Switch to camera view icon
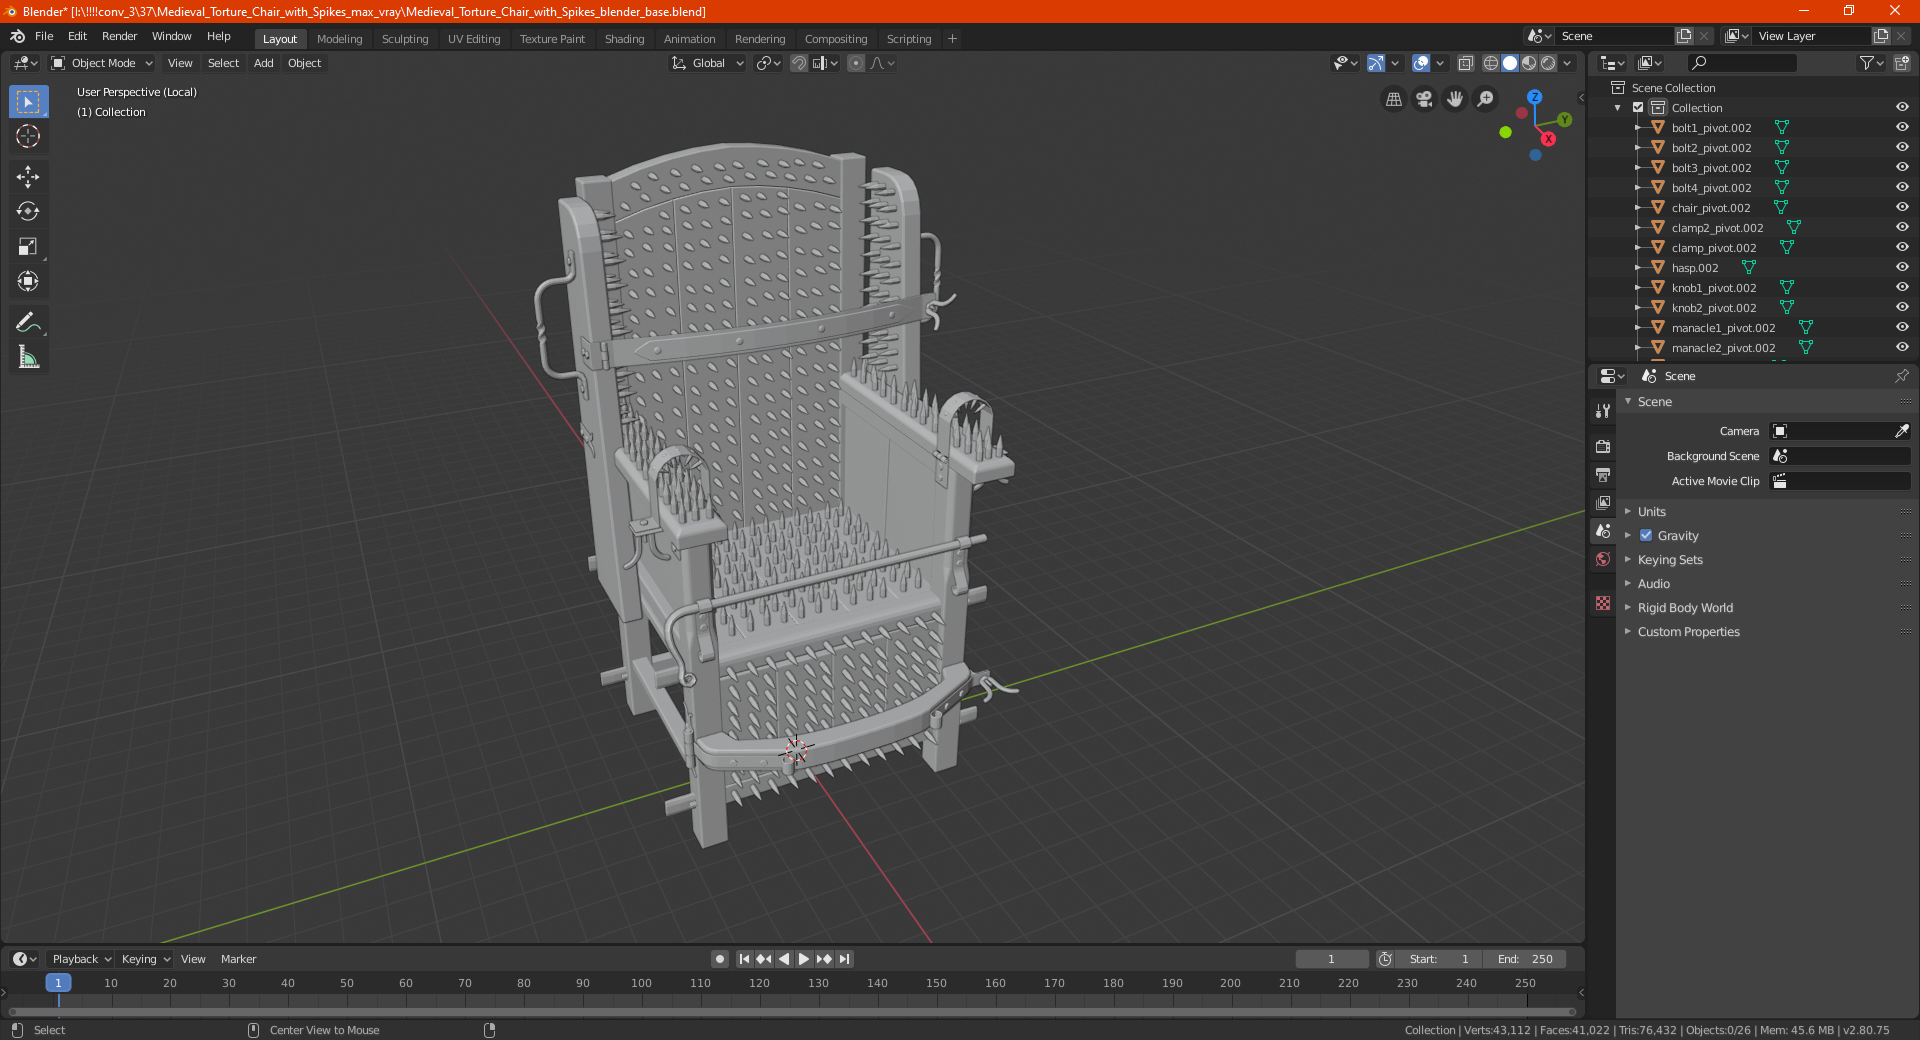 coord(1424,99)
